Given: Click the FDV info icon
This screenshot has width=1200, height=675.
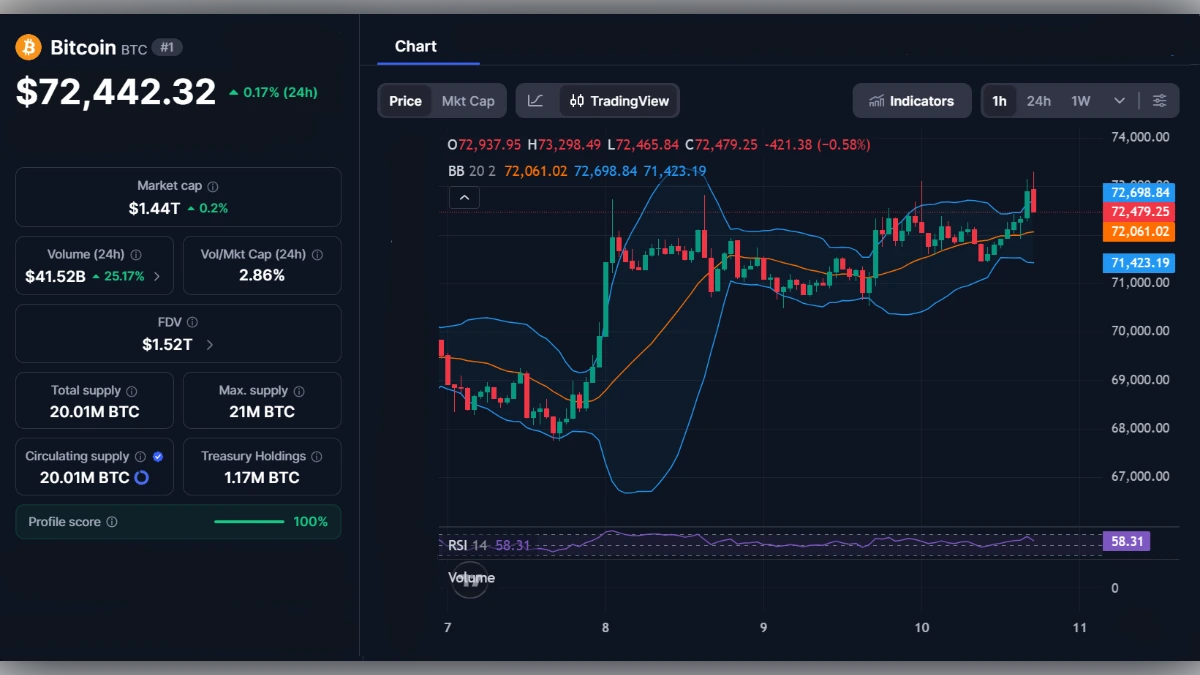Looking at the screenshot, I should click(193, 322).
